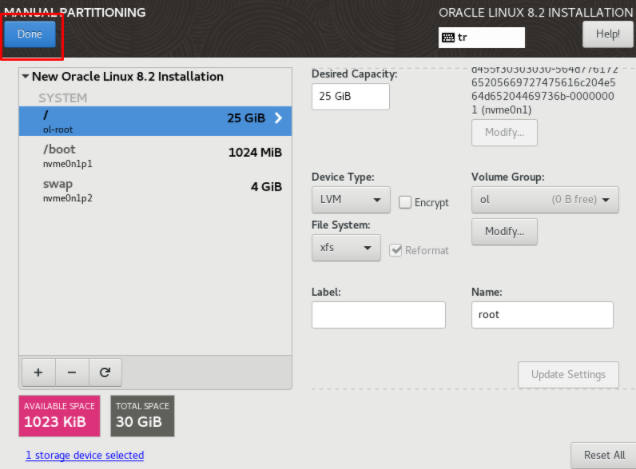Click the TOTAL SPACE 30 GiB box
636x469 pixels.
tap(142, 416)
